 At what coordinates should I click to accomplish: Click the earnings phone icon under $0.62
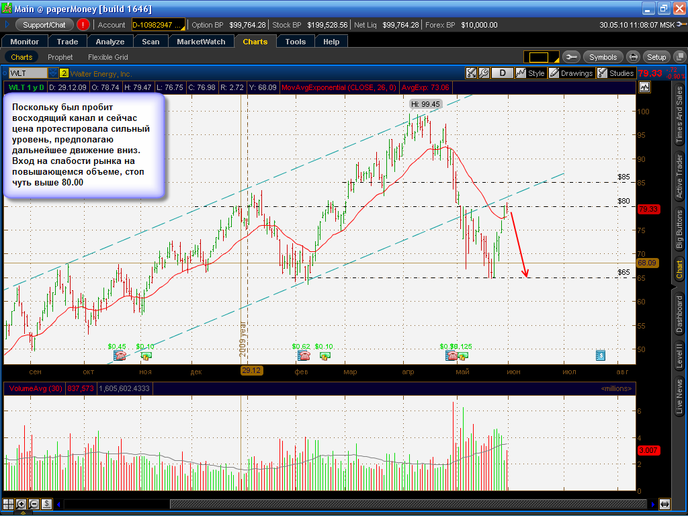tap(304, 355)
